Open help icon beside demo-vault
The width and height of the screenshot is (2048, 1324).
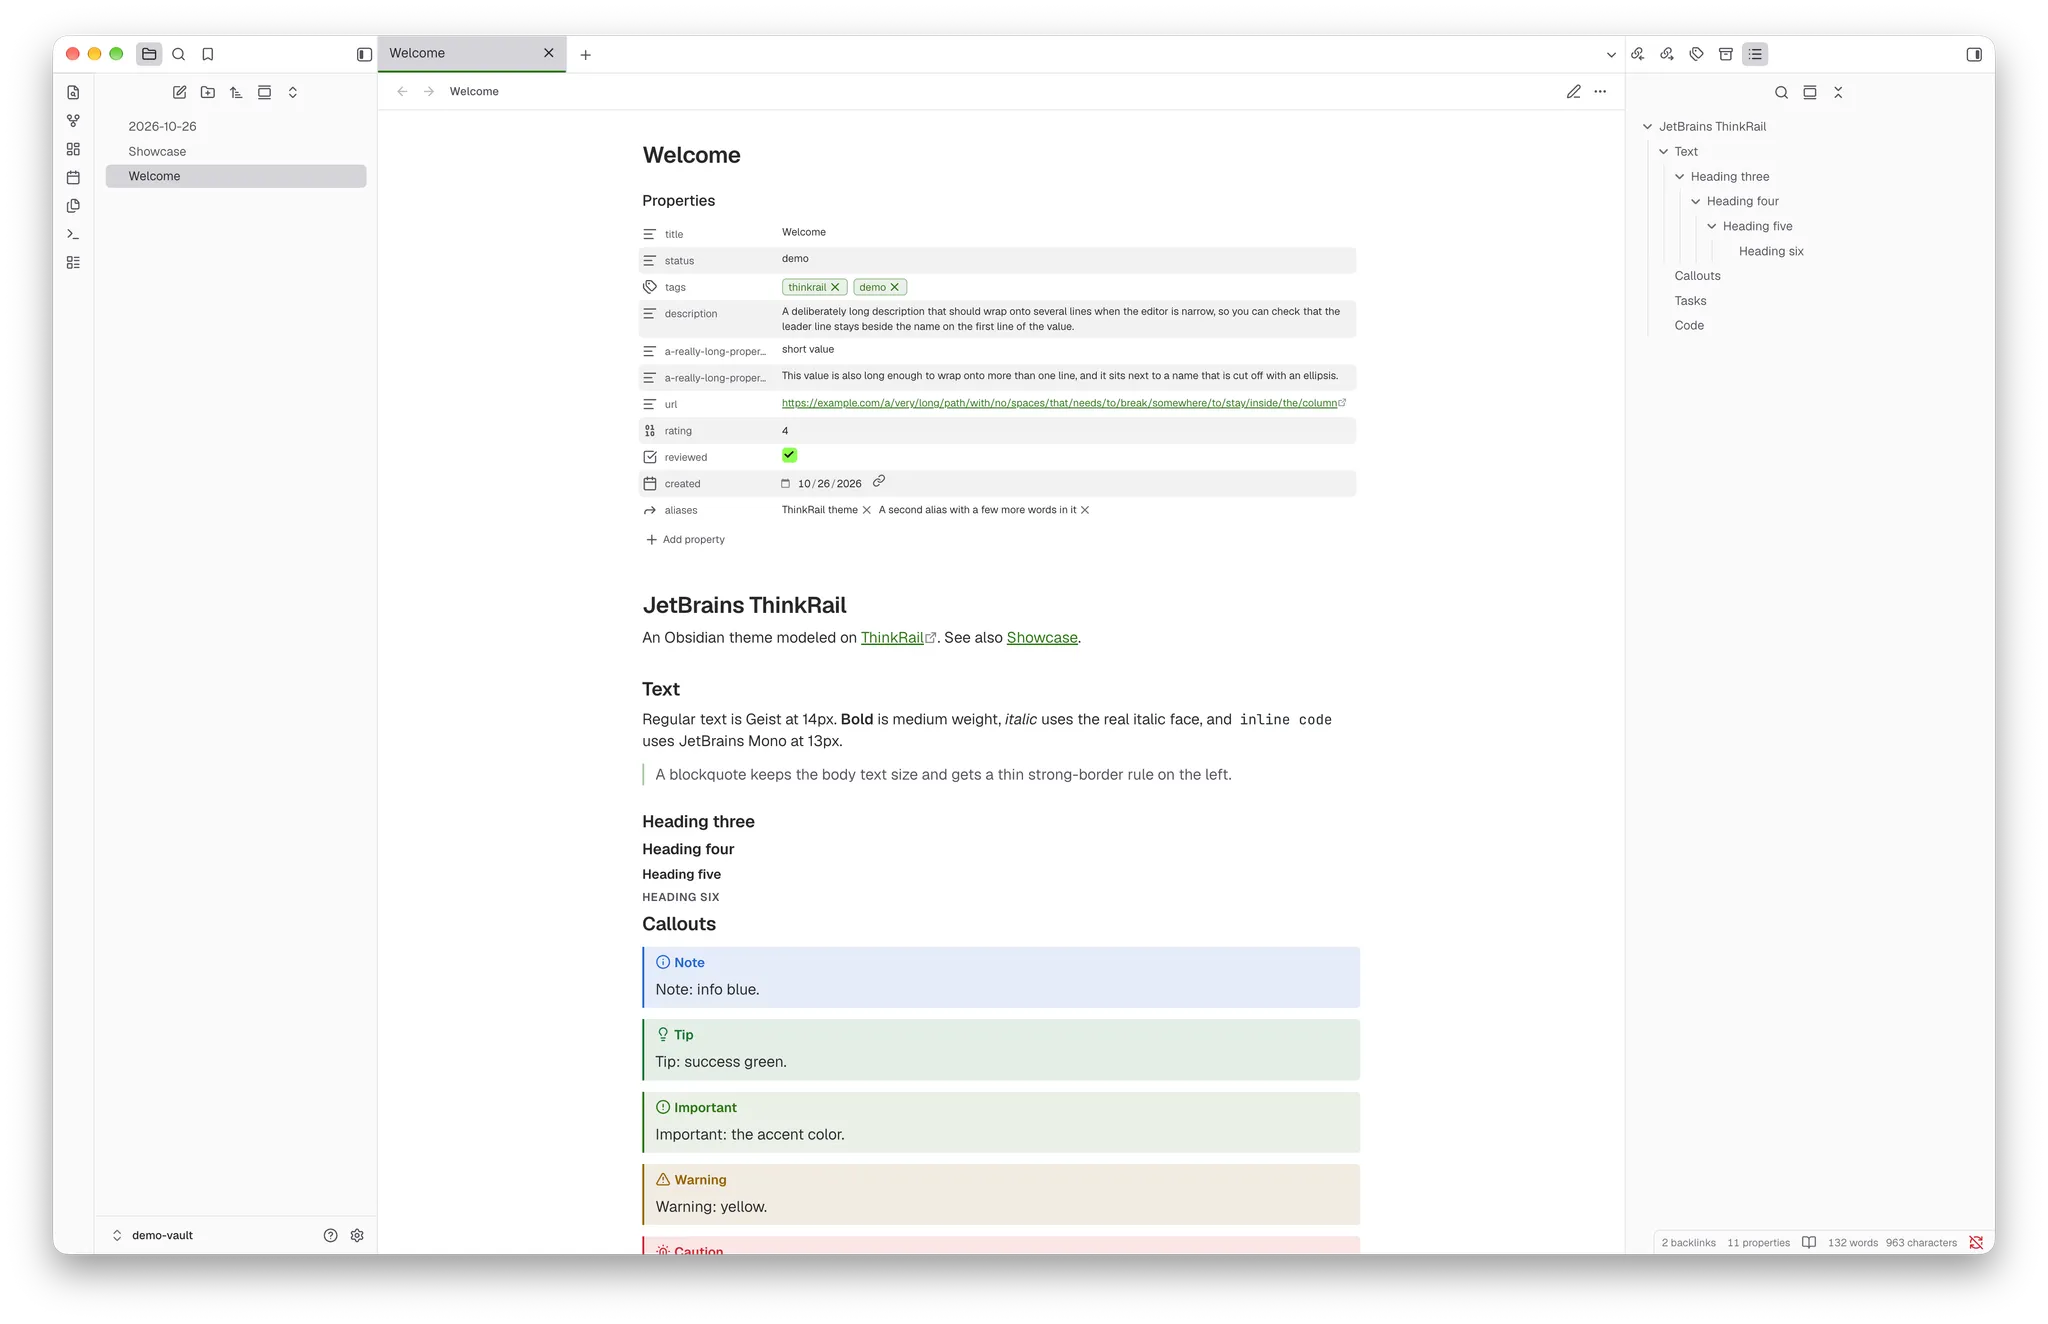[x=331, y=1235]
